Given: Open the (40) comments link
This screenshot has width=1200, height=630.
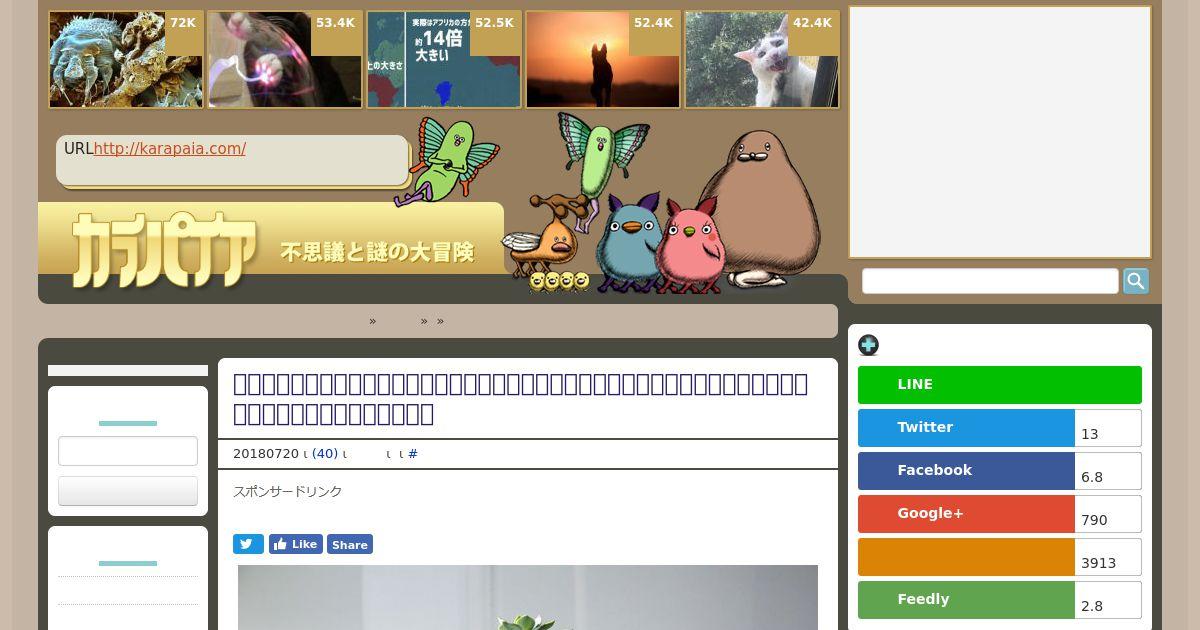Looking at the screenshot, I should point(325,454).
